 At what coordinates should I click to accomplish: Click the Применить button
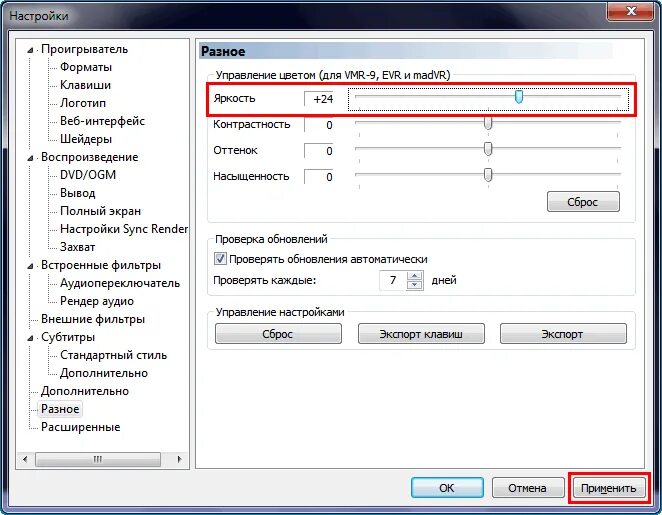[608, 488]
